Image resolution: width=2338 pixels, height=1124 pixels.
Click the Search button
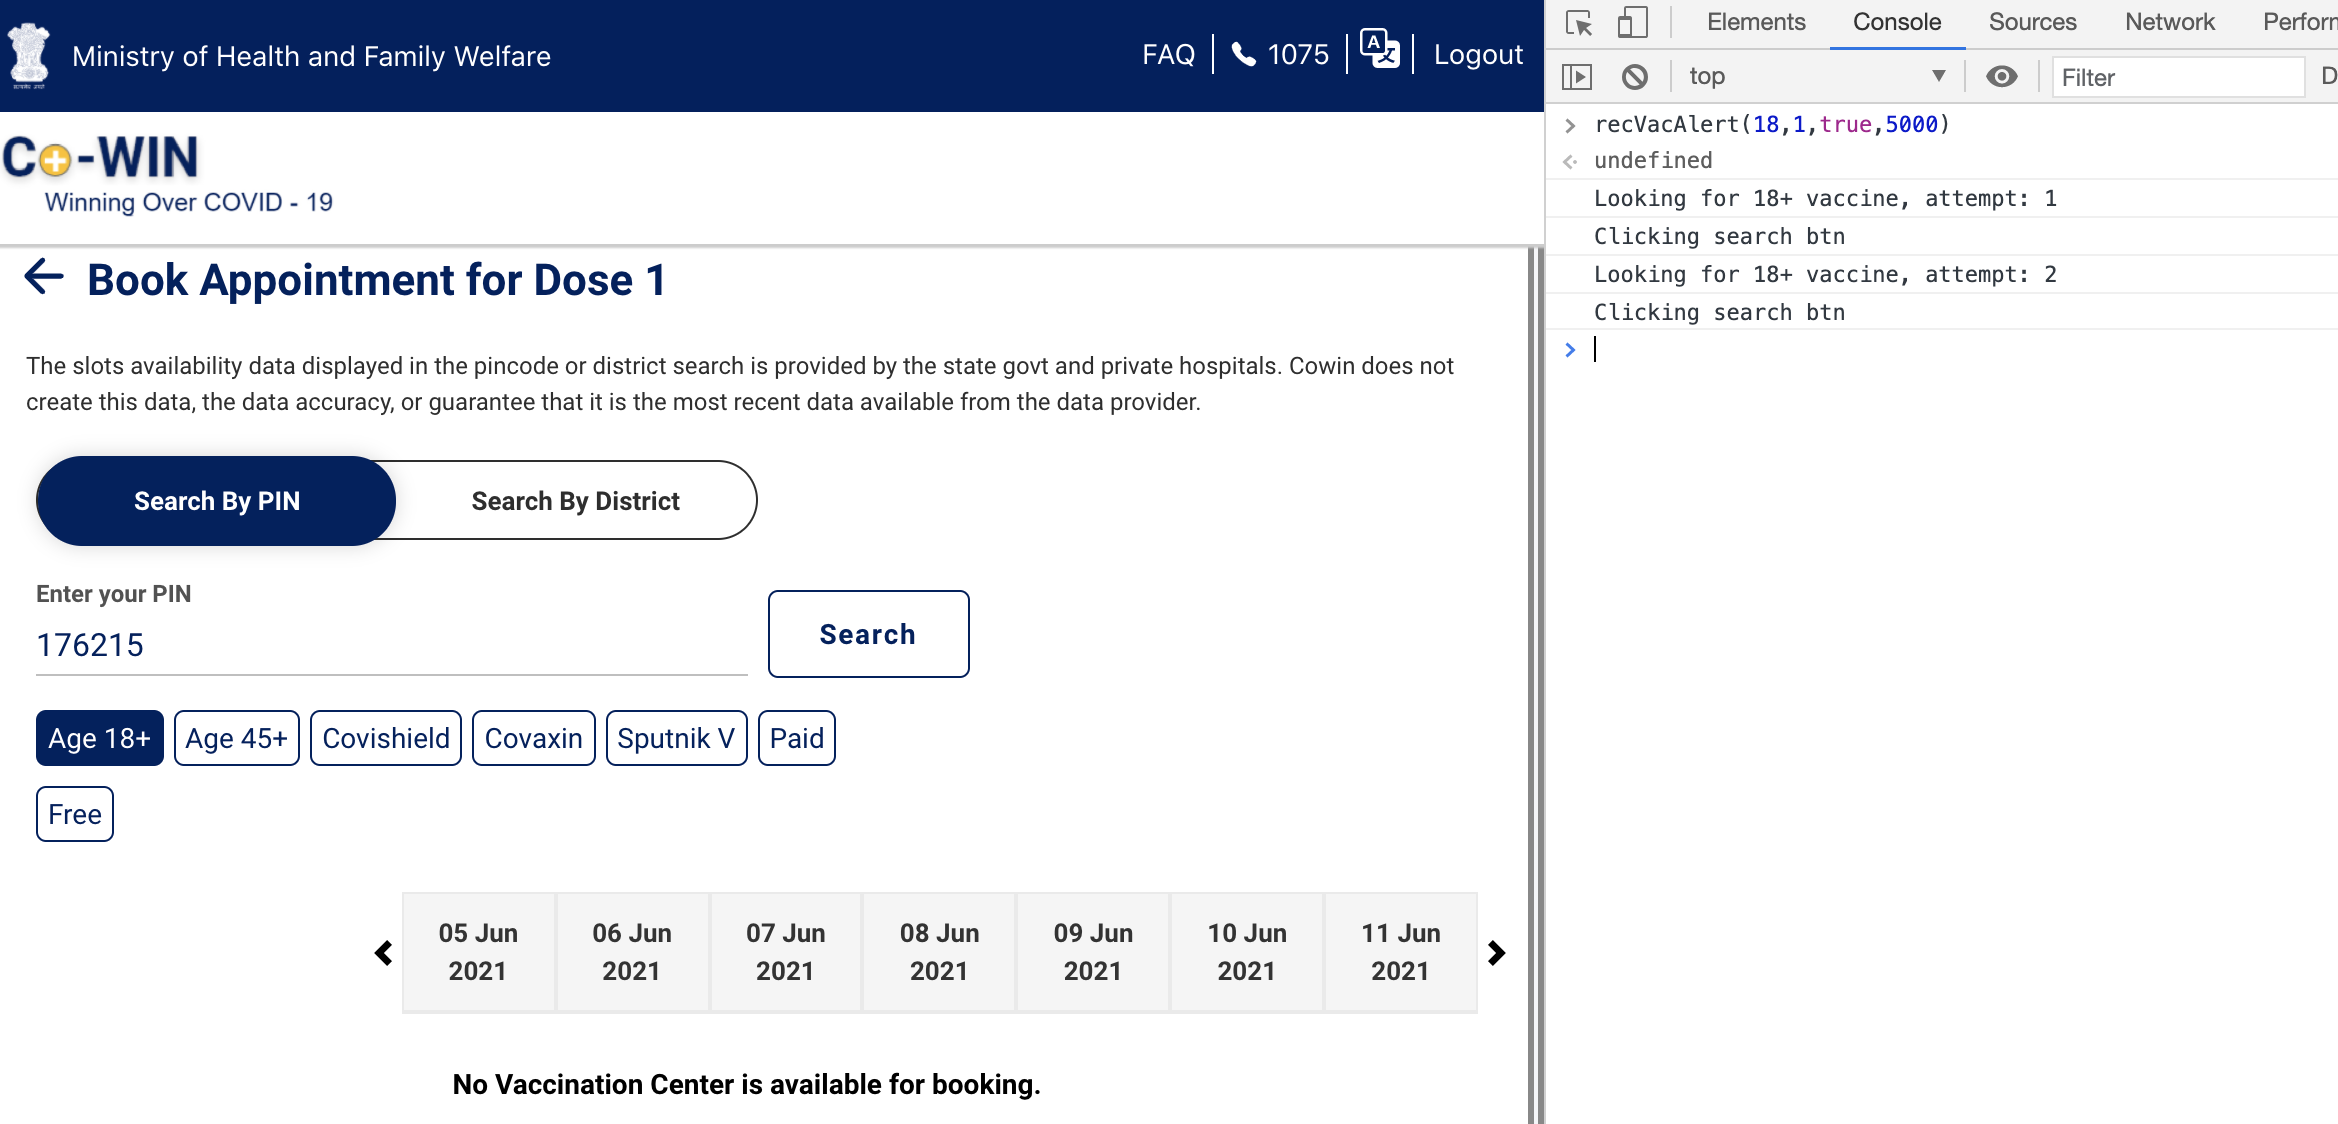coord(867,633)
